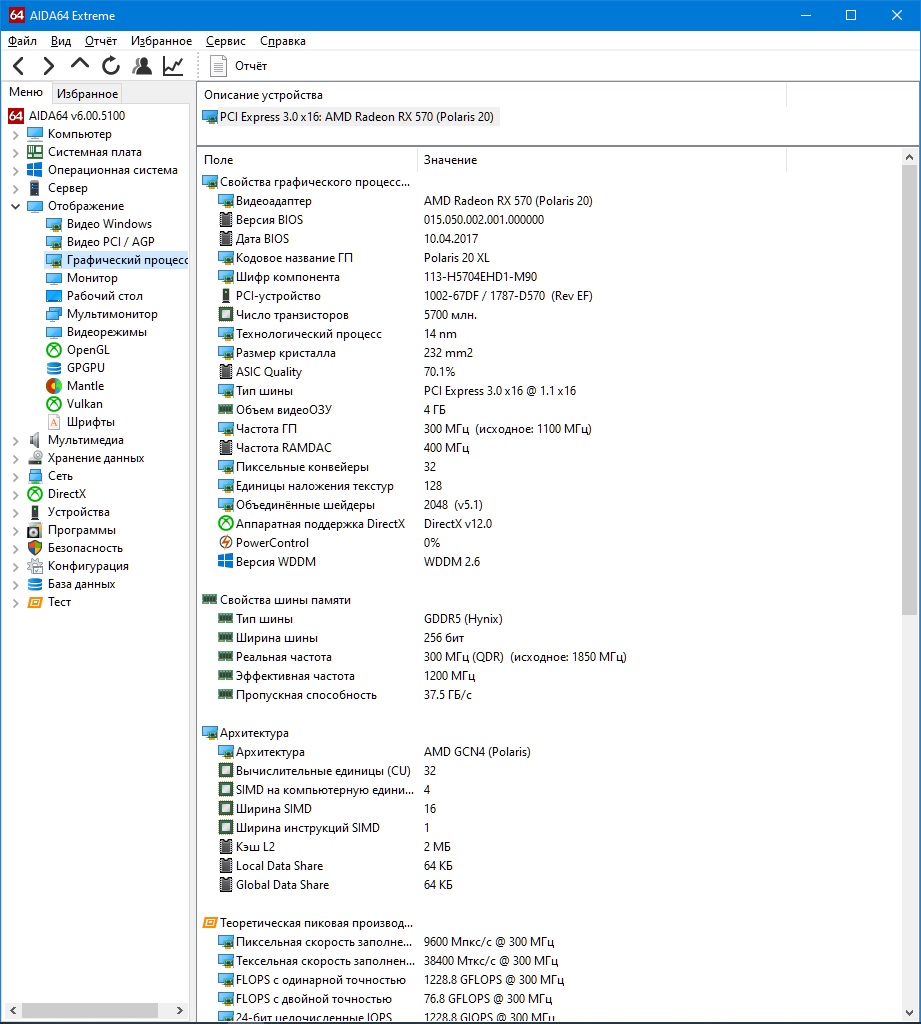The width and height of the screenshot is (921, 1024).
Task: Click the Безопасность shield icon
Action: pyautogui.click(x=35, y=548)
